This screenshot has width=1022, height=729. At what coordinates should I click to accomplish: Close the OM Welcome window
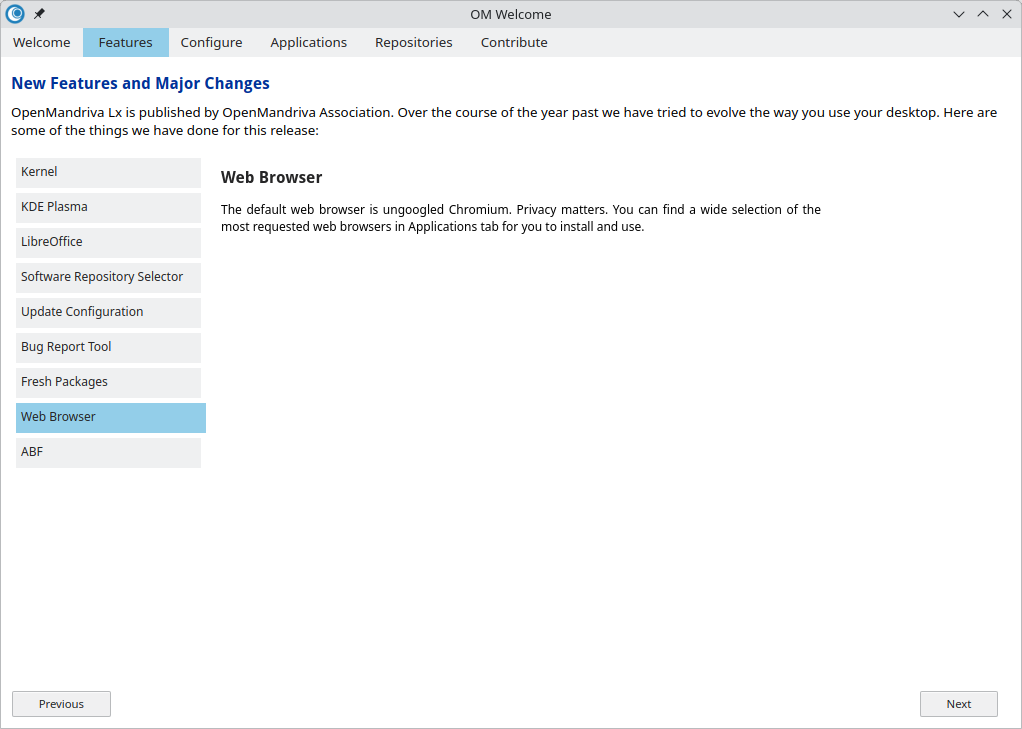[x=1007, y=14]
